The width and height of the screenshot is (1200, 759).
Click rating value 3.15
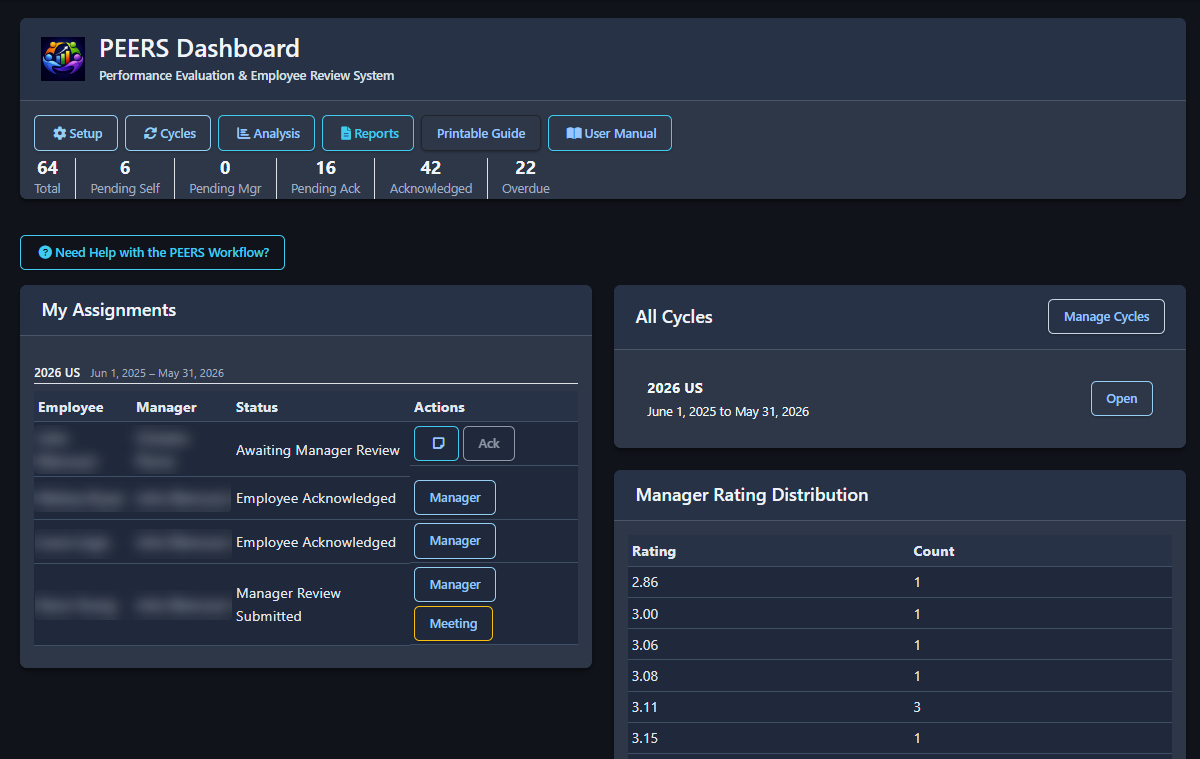[x=645, y=737]
